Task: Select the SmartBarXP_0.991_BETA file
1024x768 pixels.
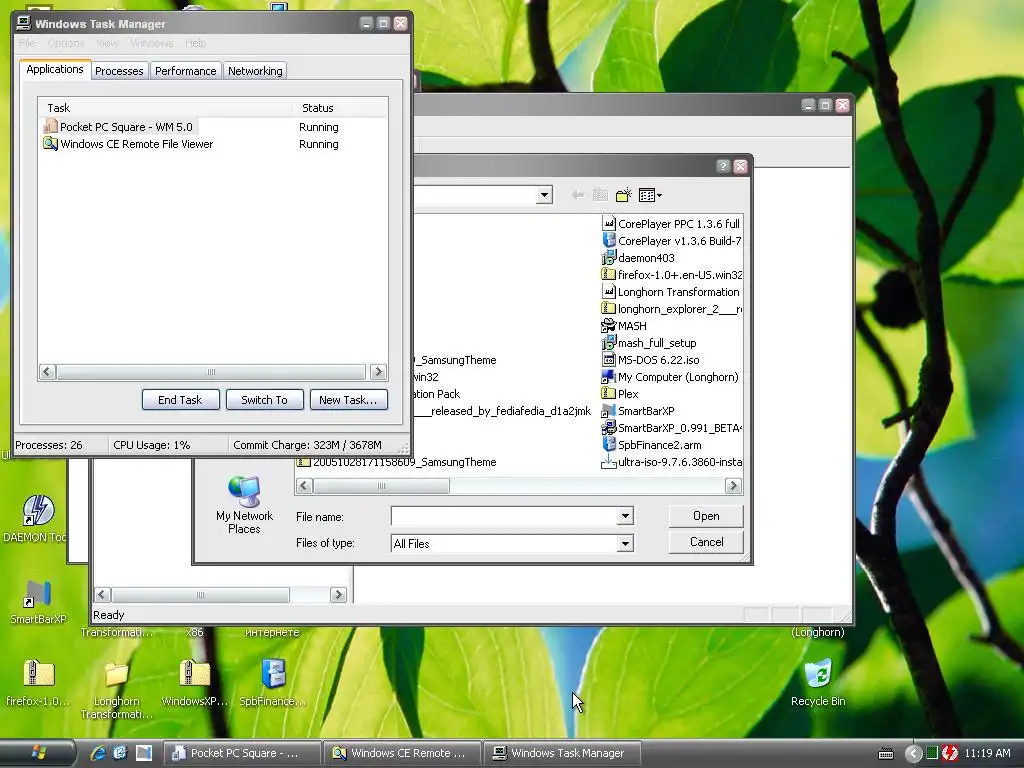Action: coord(671,427)
